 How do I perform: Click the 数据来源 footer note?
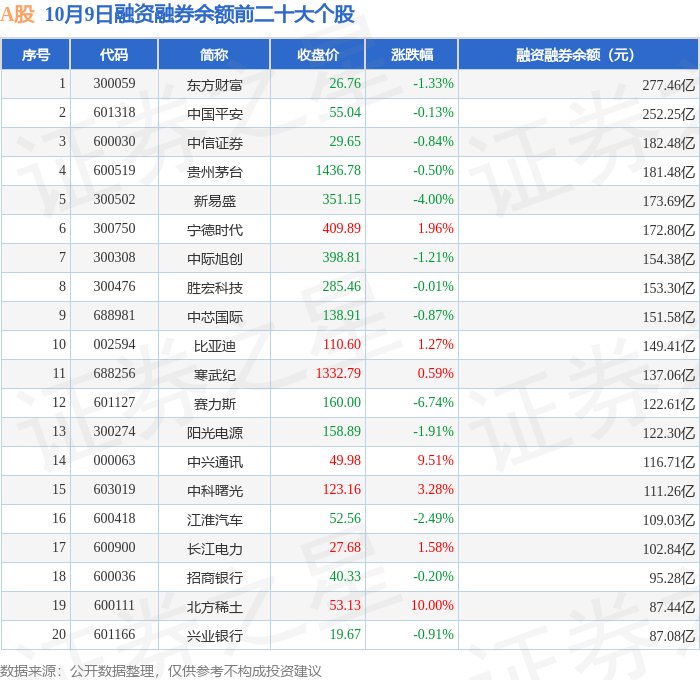161,671
